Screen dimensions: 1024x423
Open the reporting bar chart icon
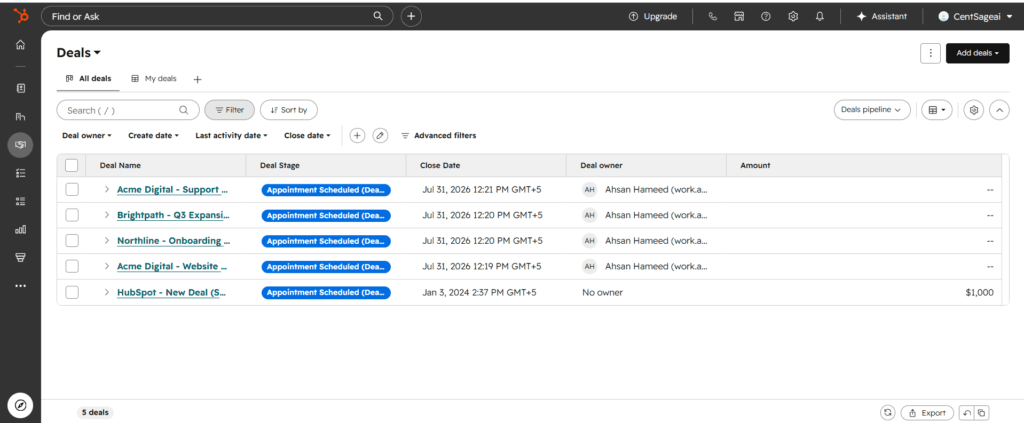tap(20, 230)
